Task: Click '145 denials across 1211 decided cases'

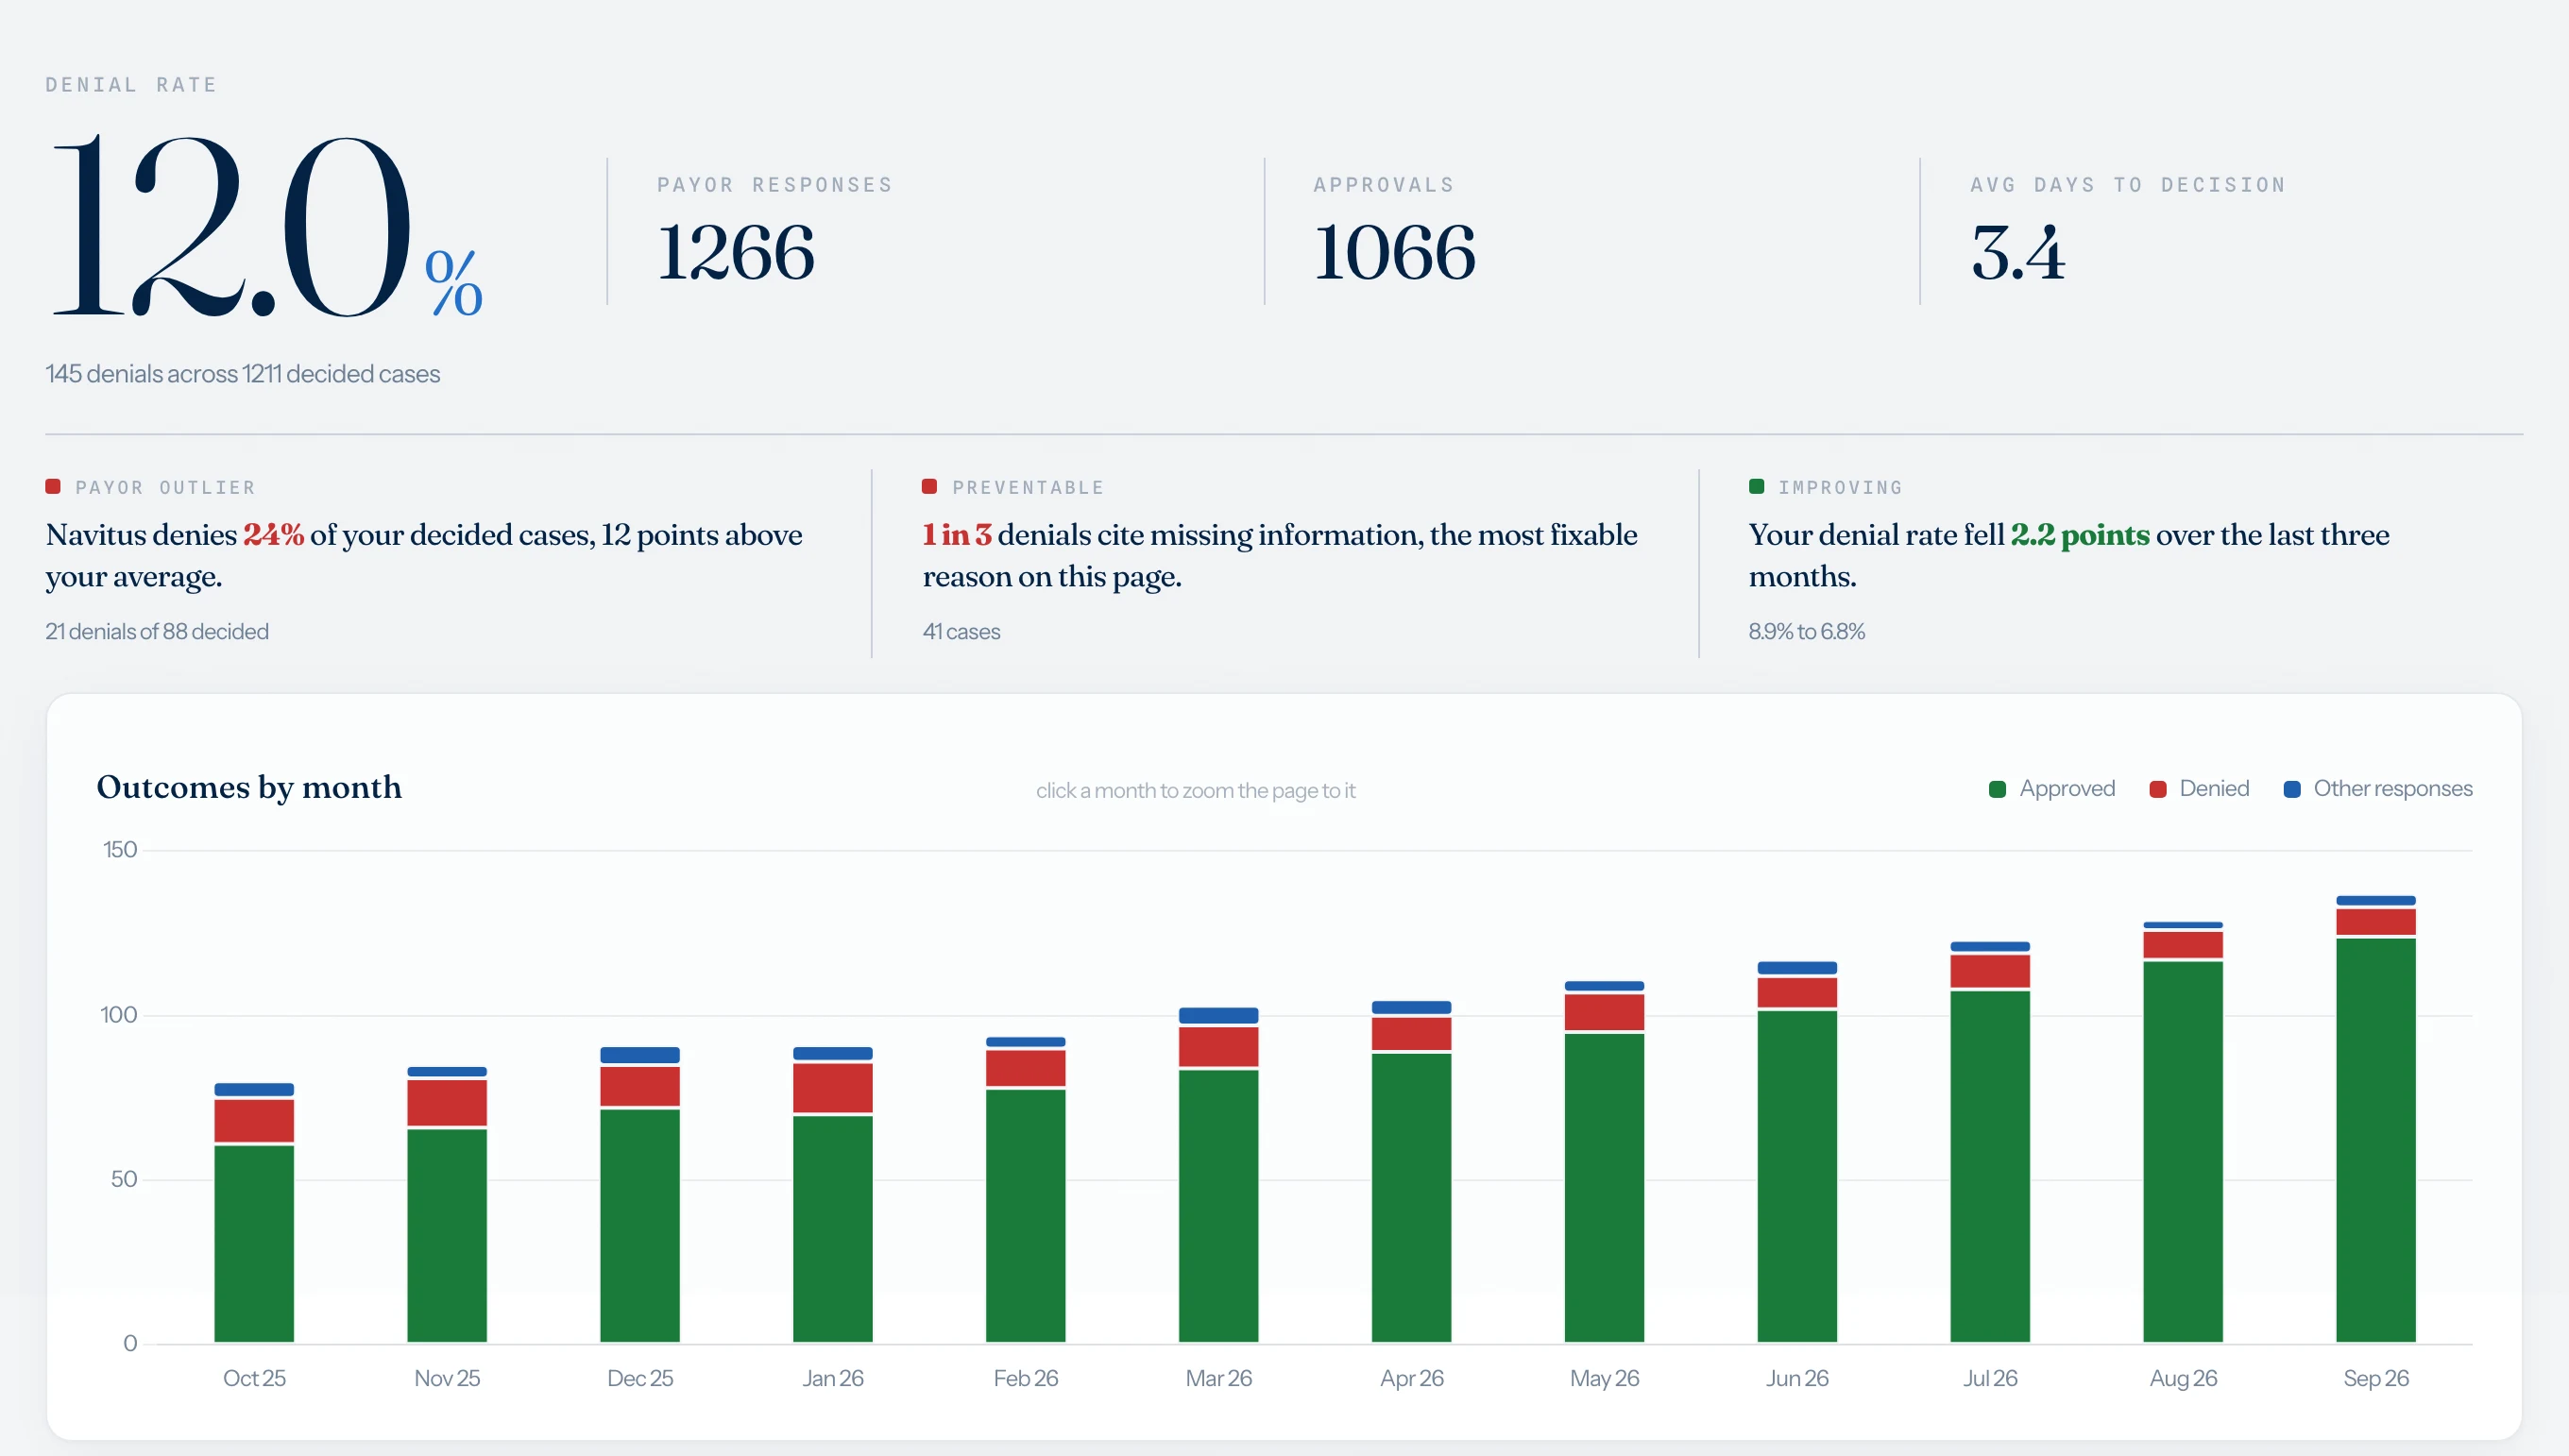Action: click(243, 373)
